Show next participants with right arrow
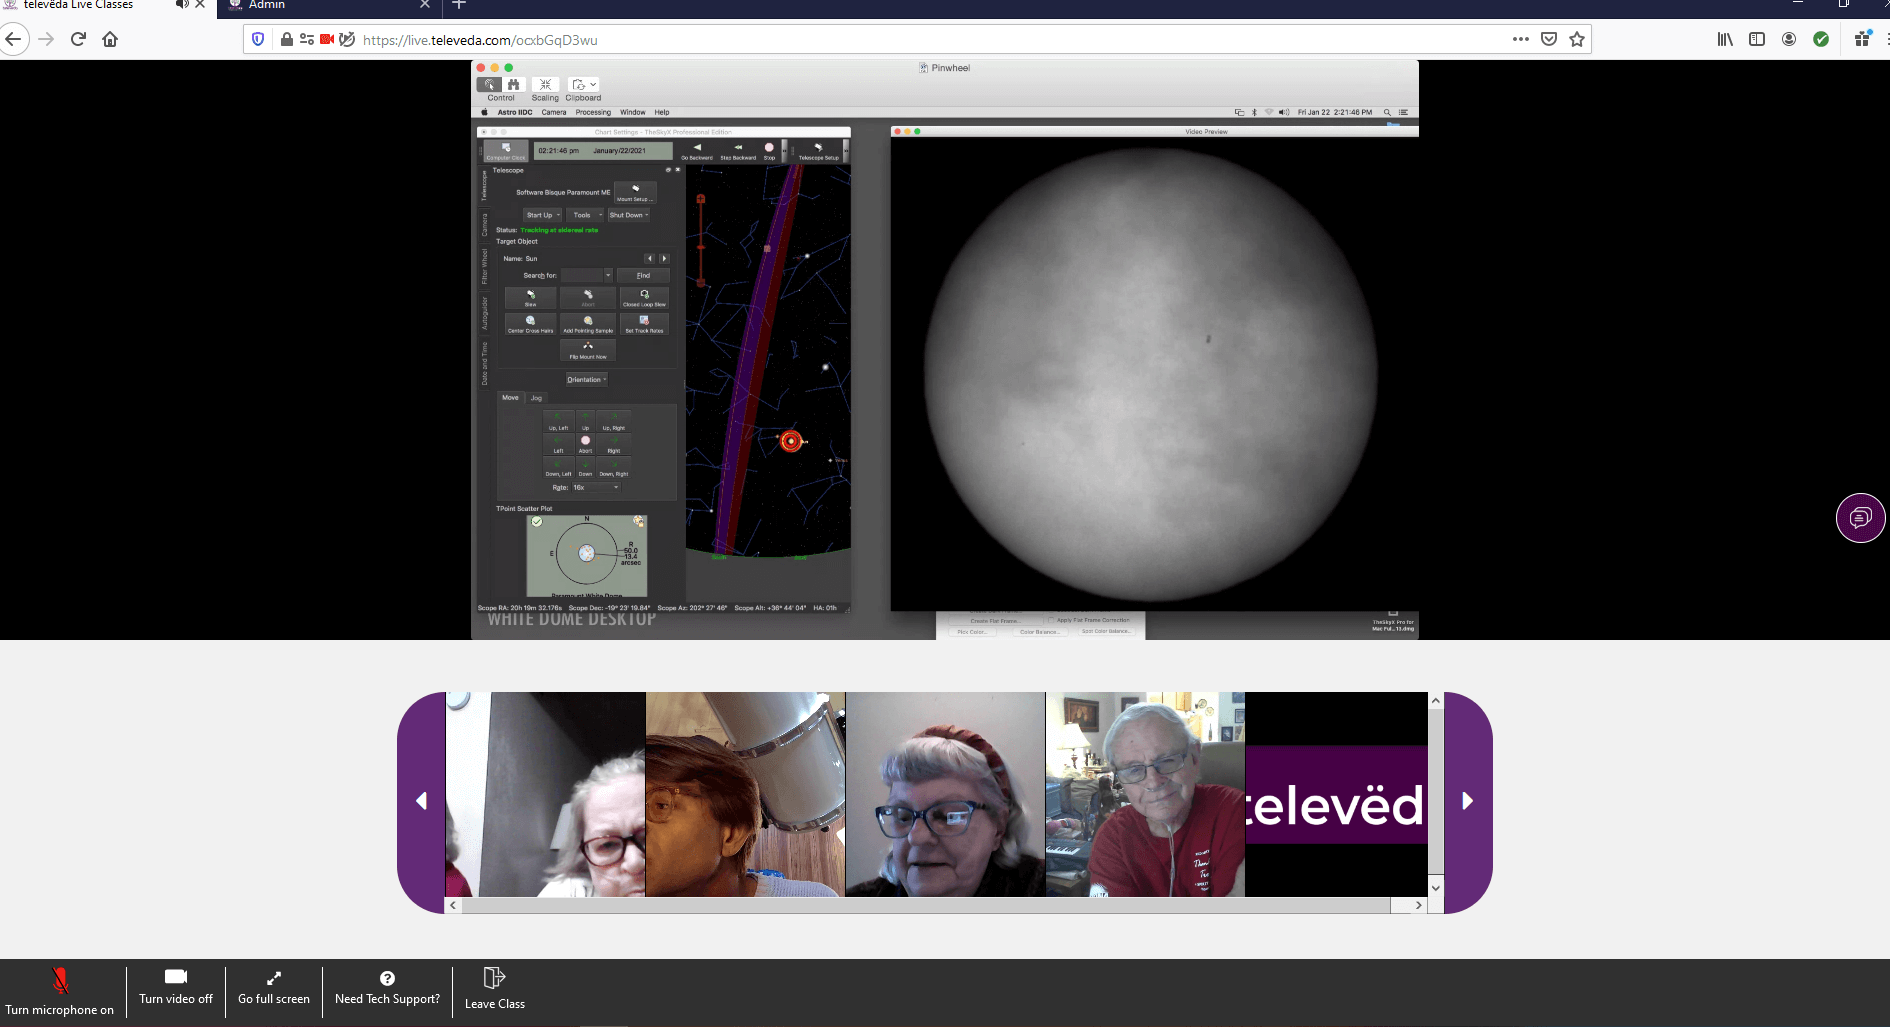The height and width of the screenshot is (1027, 1890). [x=1467, y=801]
